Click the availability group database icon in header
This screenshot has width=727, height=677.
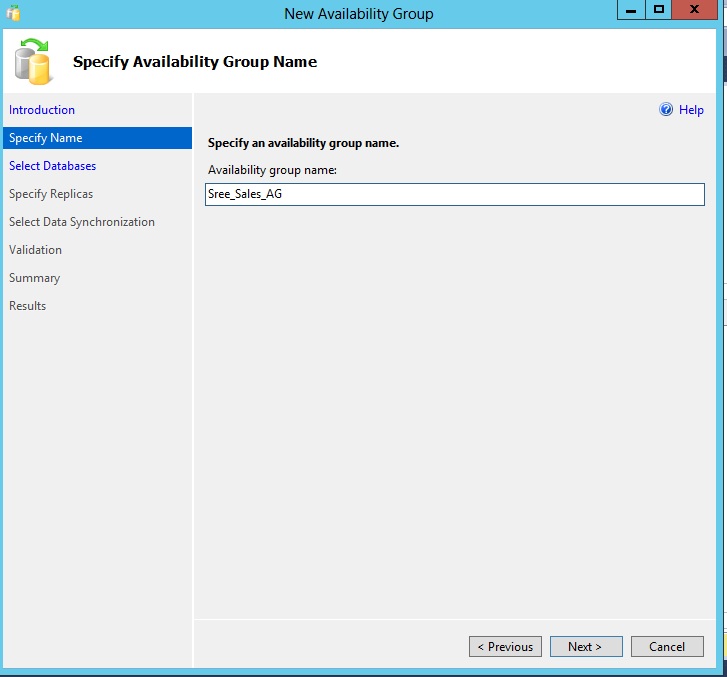point(33,62)
